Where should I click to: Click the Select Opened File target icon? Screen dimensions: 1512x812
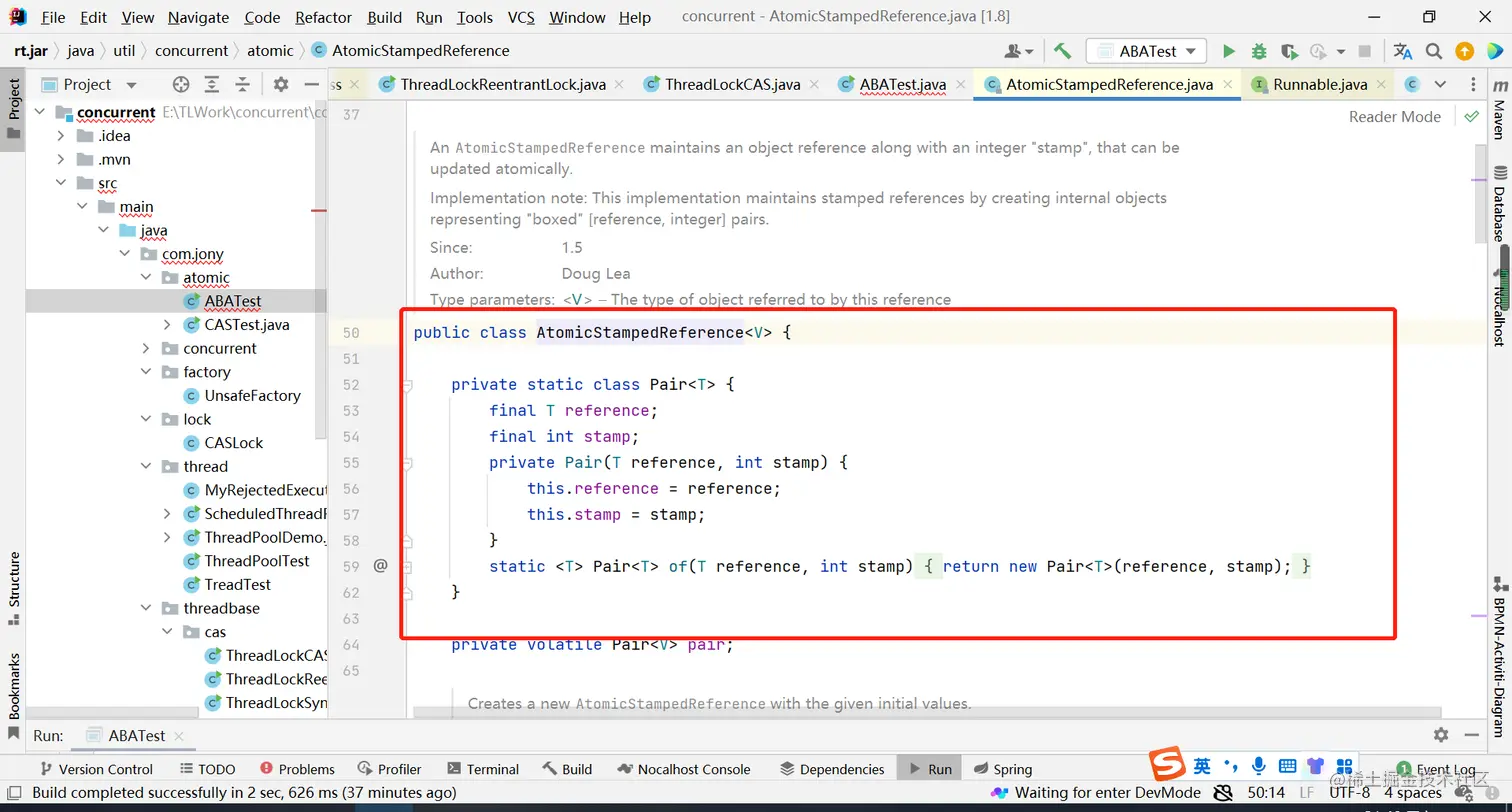pos(180,84)
